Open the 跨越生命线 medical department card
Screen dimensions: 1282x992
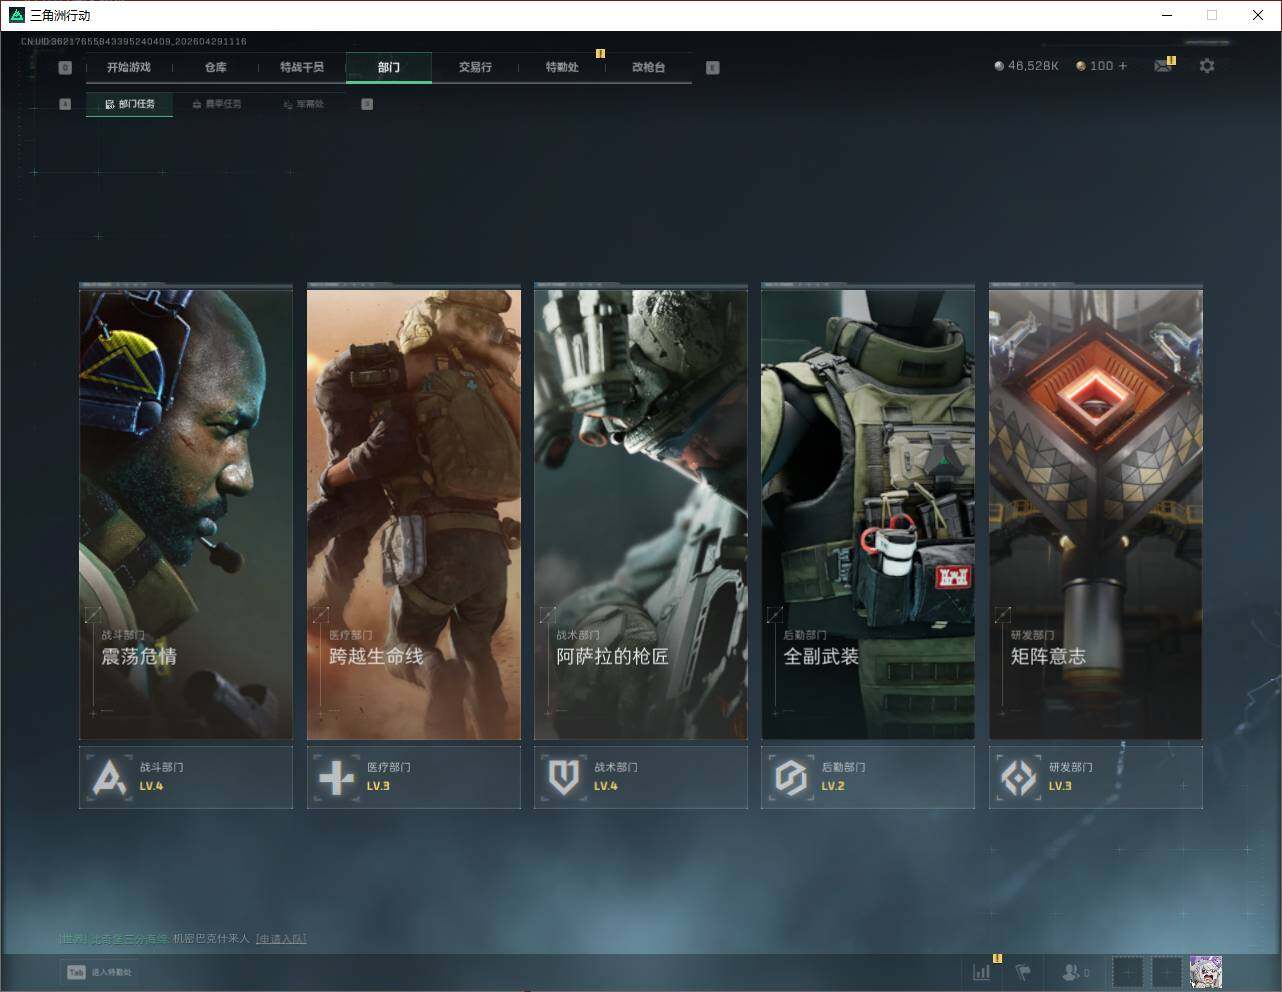pos(414,514)
